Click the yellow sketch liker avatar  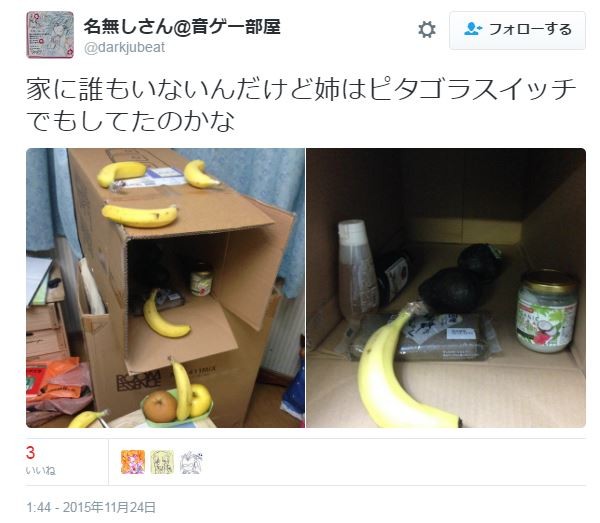pyautogui.click(x=162, y=462)
